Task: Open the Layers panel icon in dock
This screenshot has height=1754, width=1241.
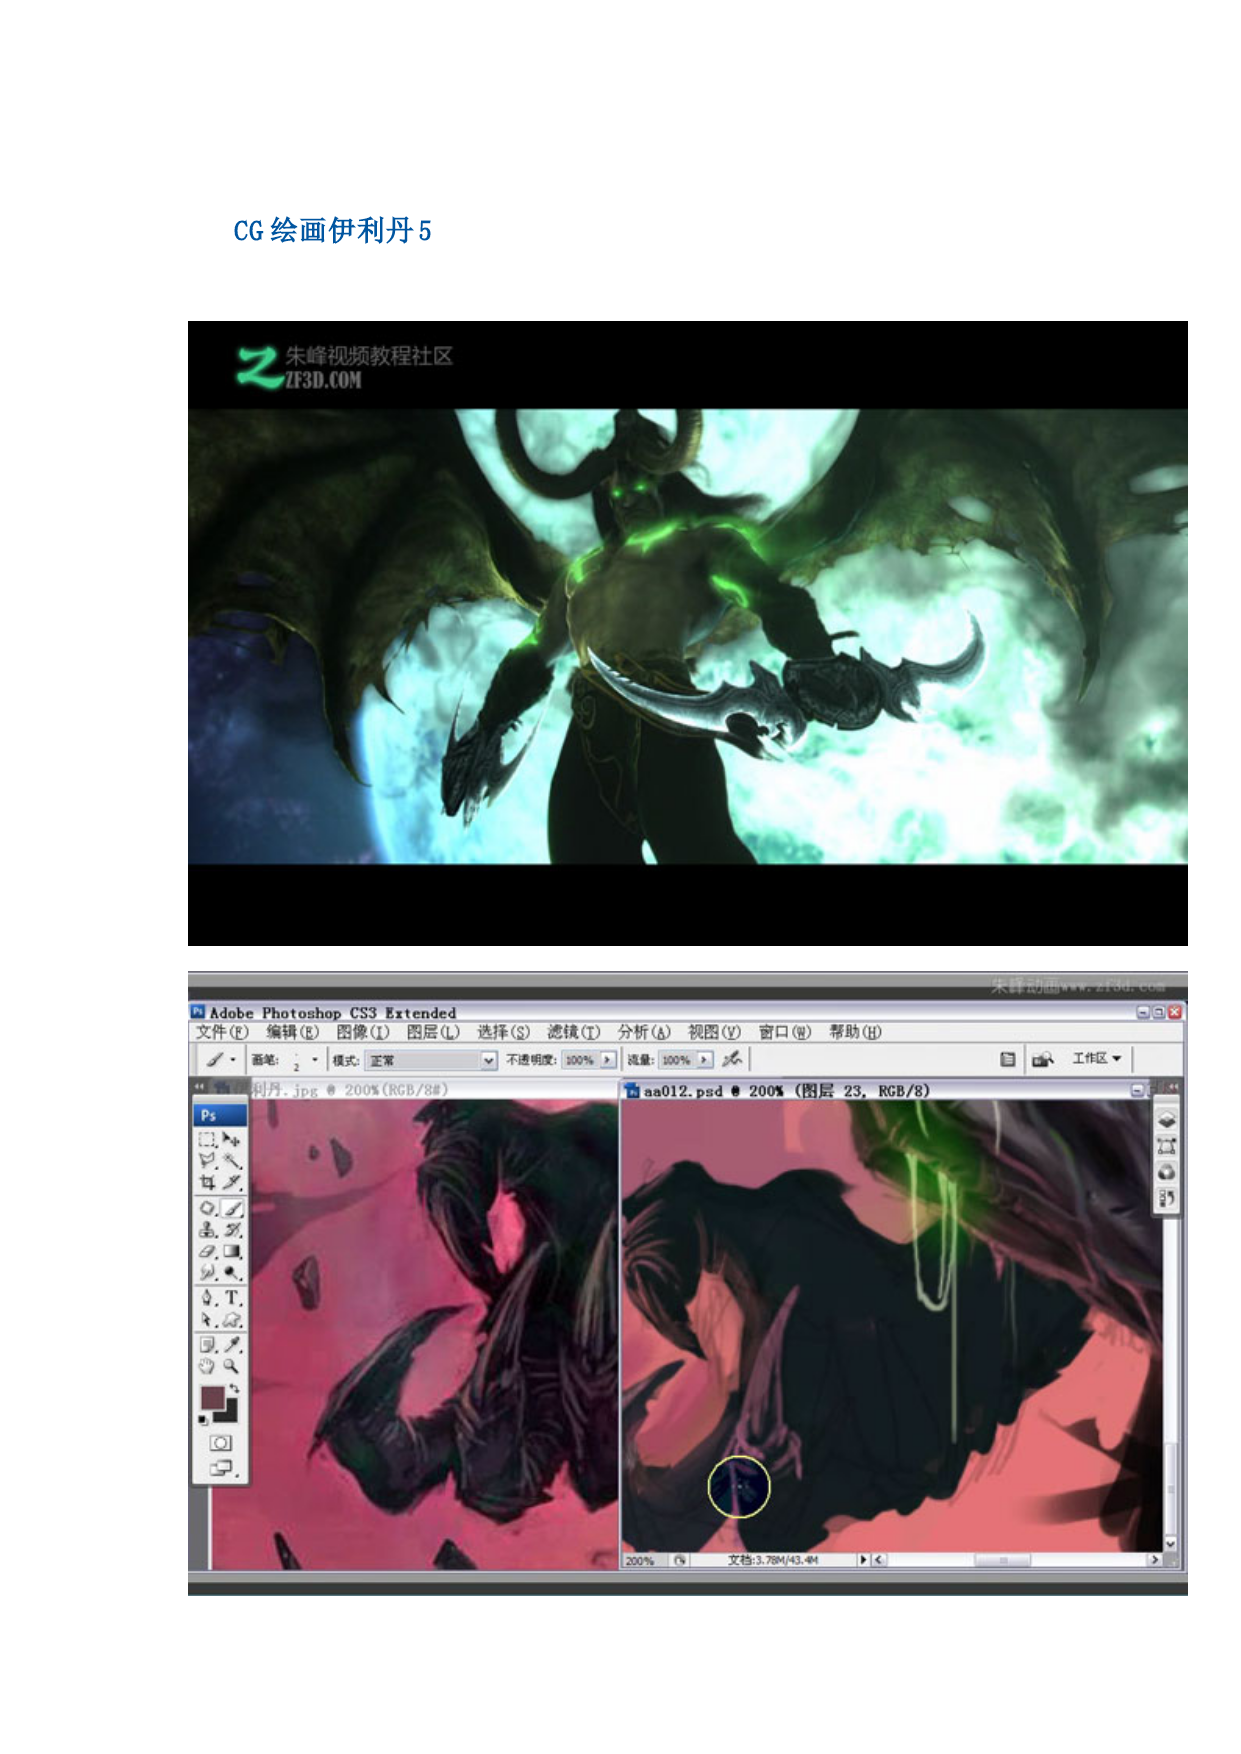Action: click(1166, 1120)
